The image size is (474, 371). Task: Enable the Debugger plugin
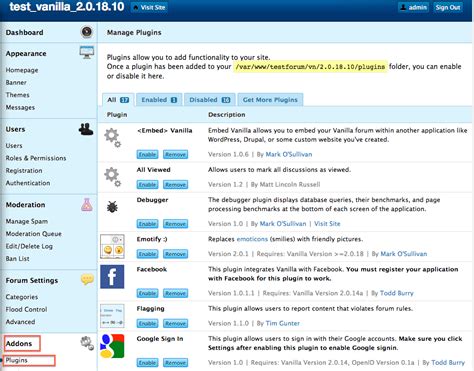tap(147, 224)
